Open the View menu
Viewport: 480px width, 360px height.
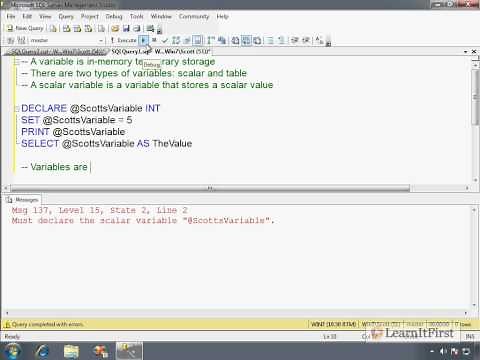pos(45,16)
